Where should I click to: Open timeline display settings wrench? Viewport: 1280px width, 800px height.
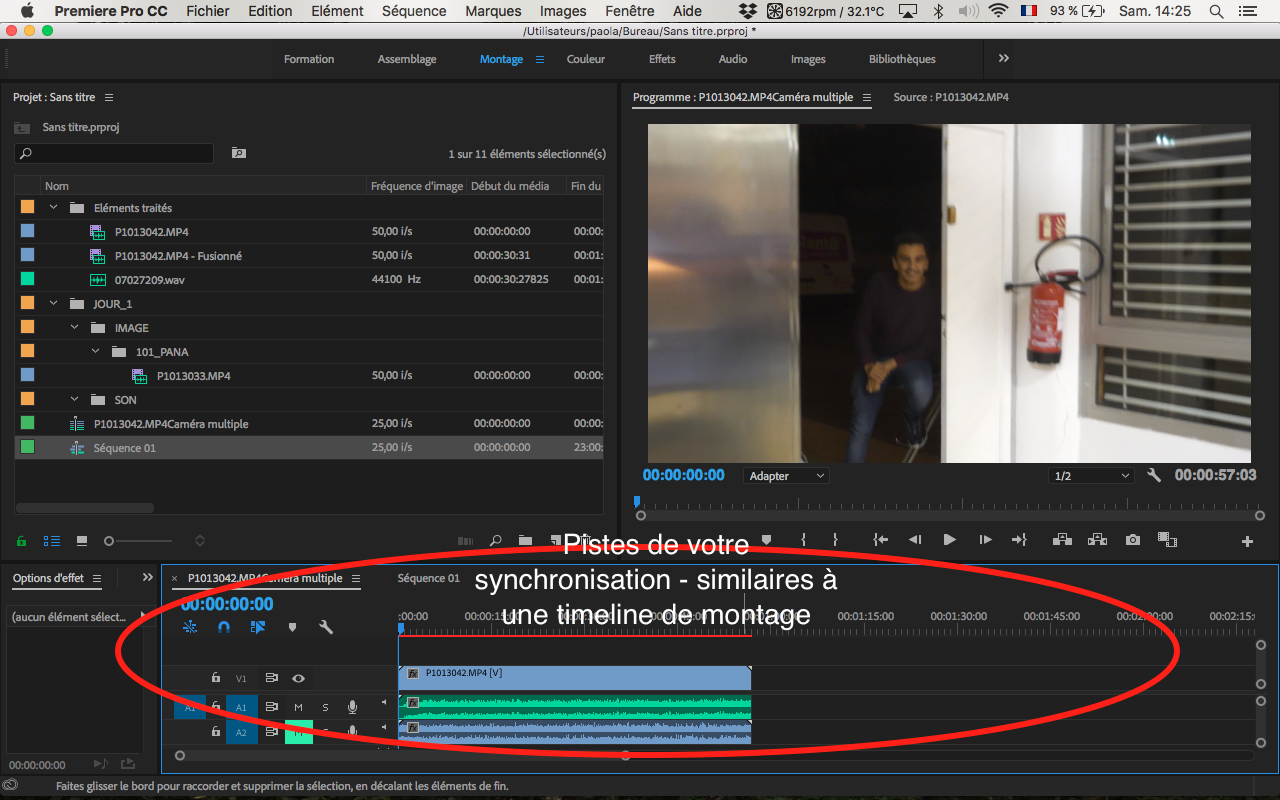coord(325,627)
